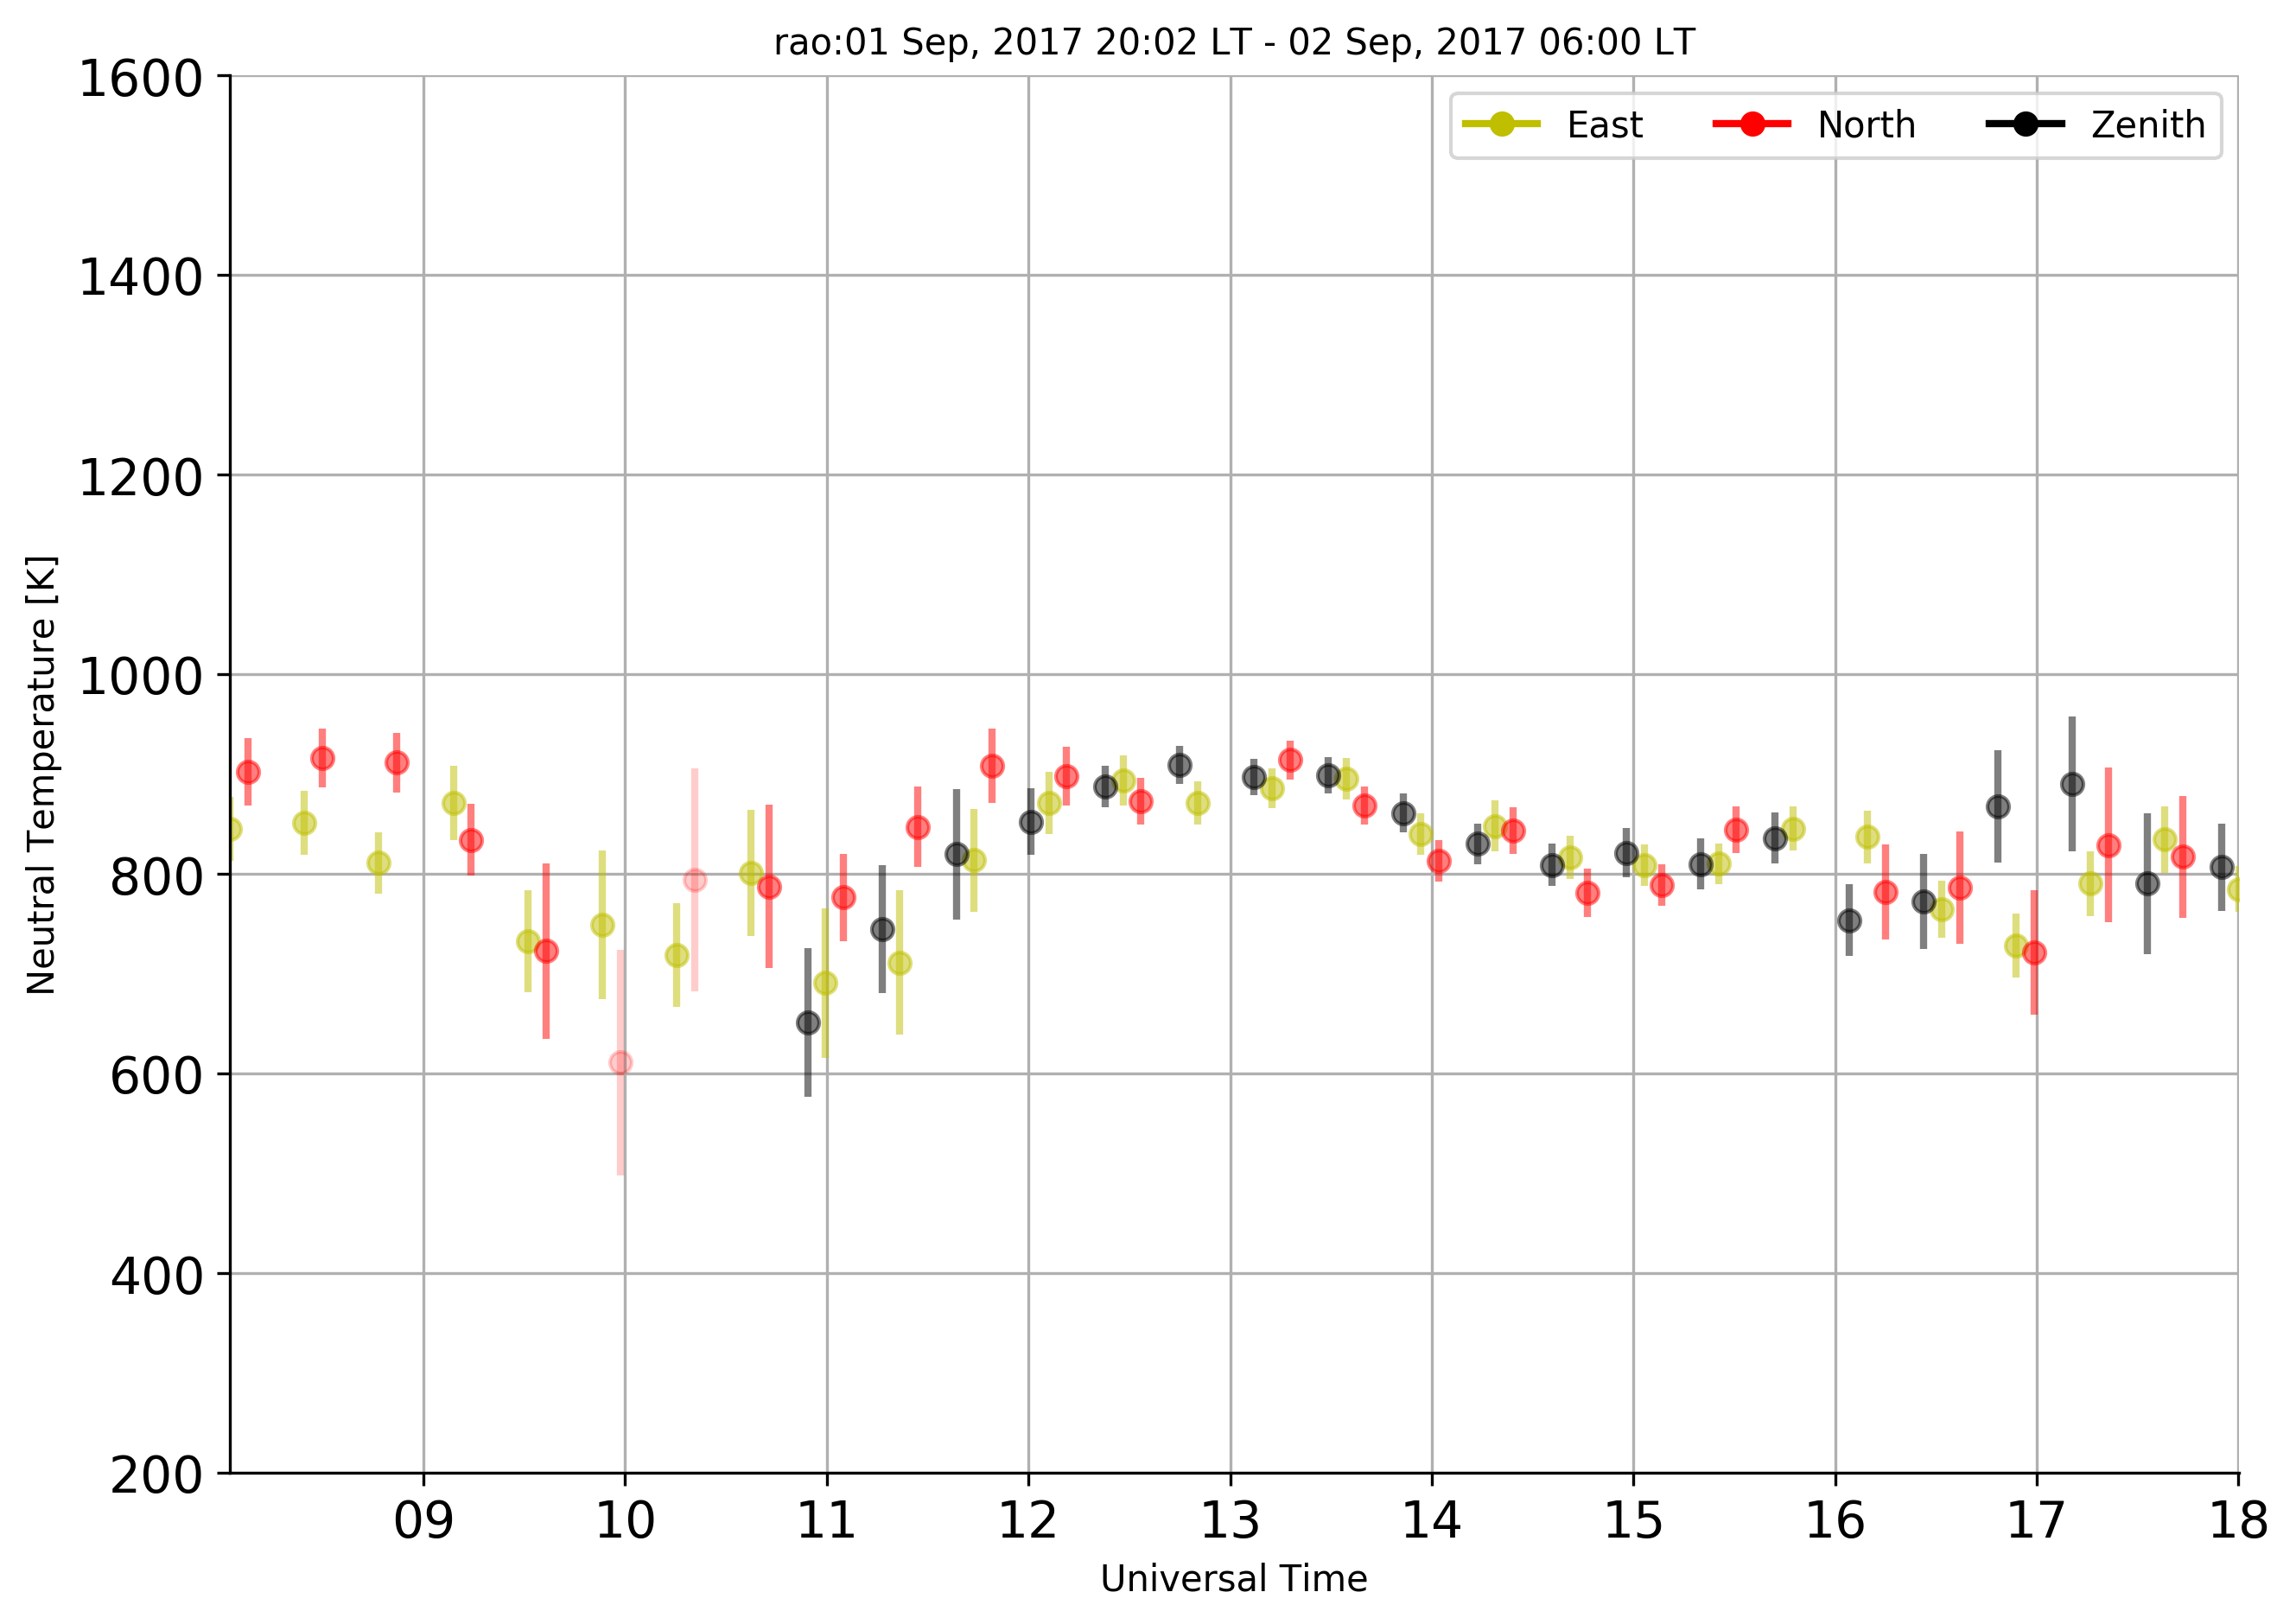Click the y-axis tick label '400'
Screen dimensions: 2296x1624
tap(157, 1276)
